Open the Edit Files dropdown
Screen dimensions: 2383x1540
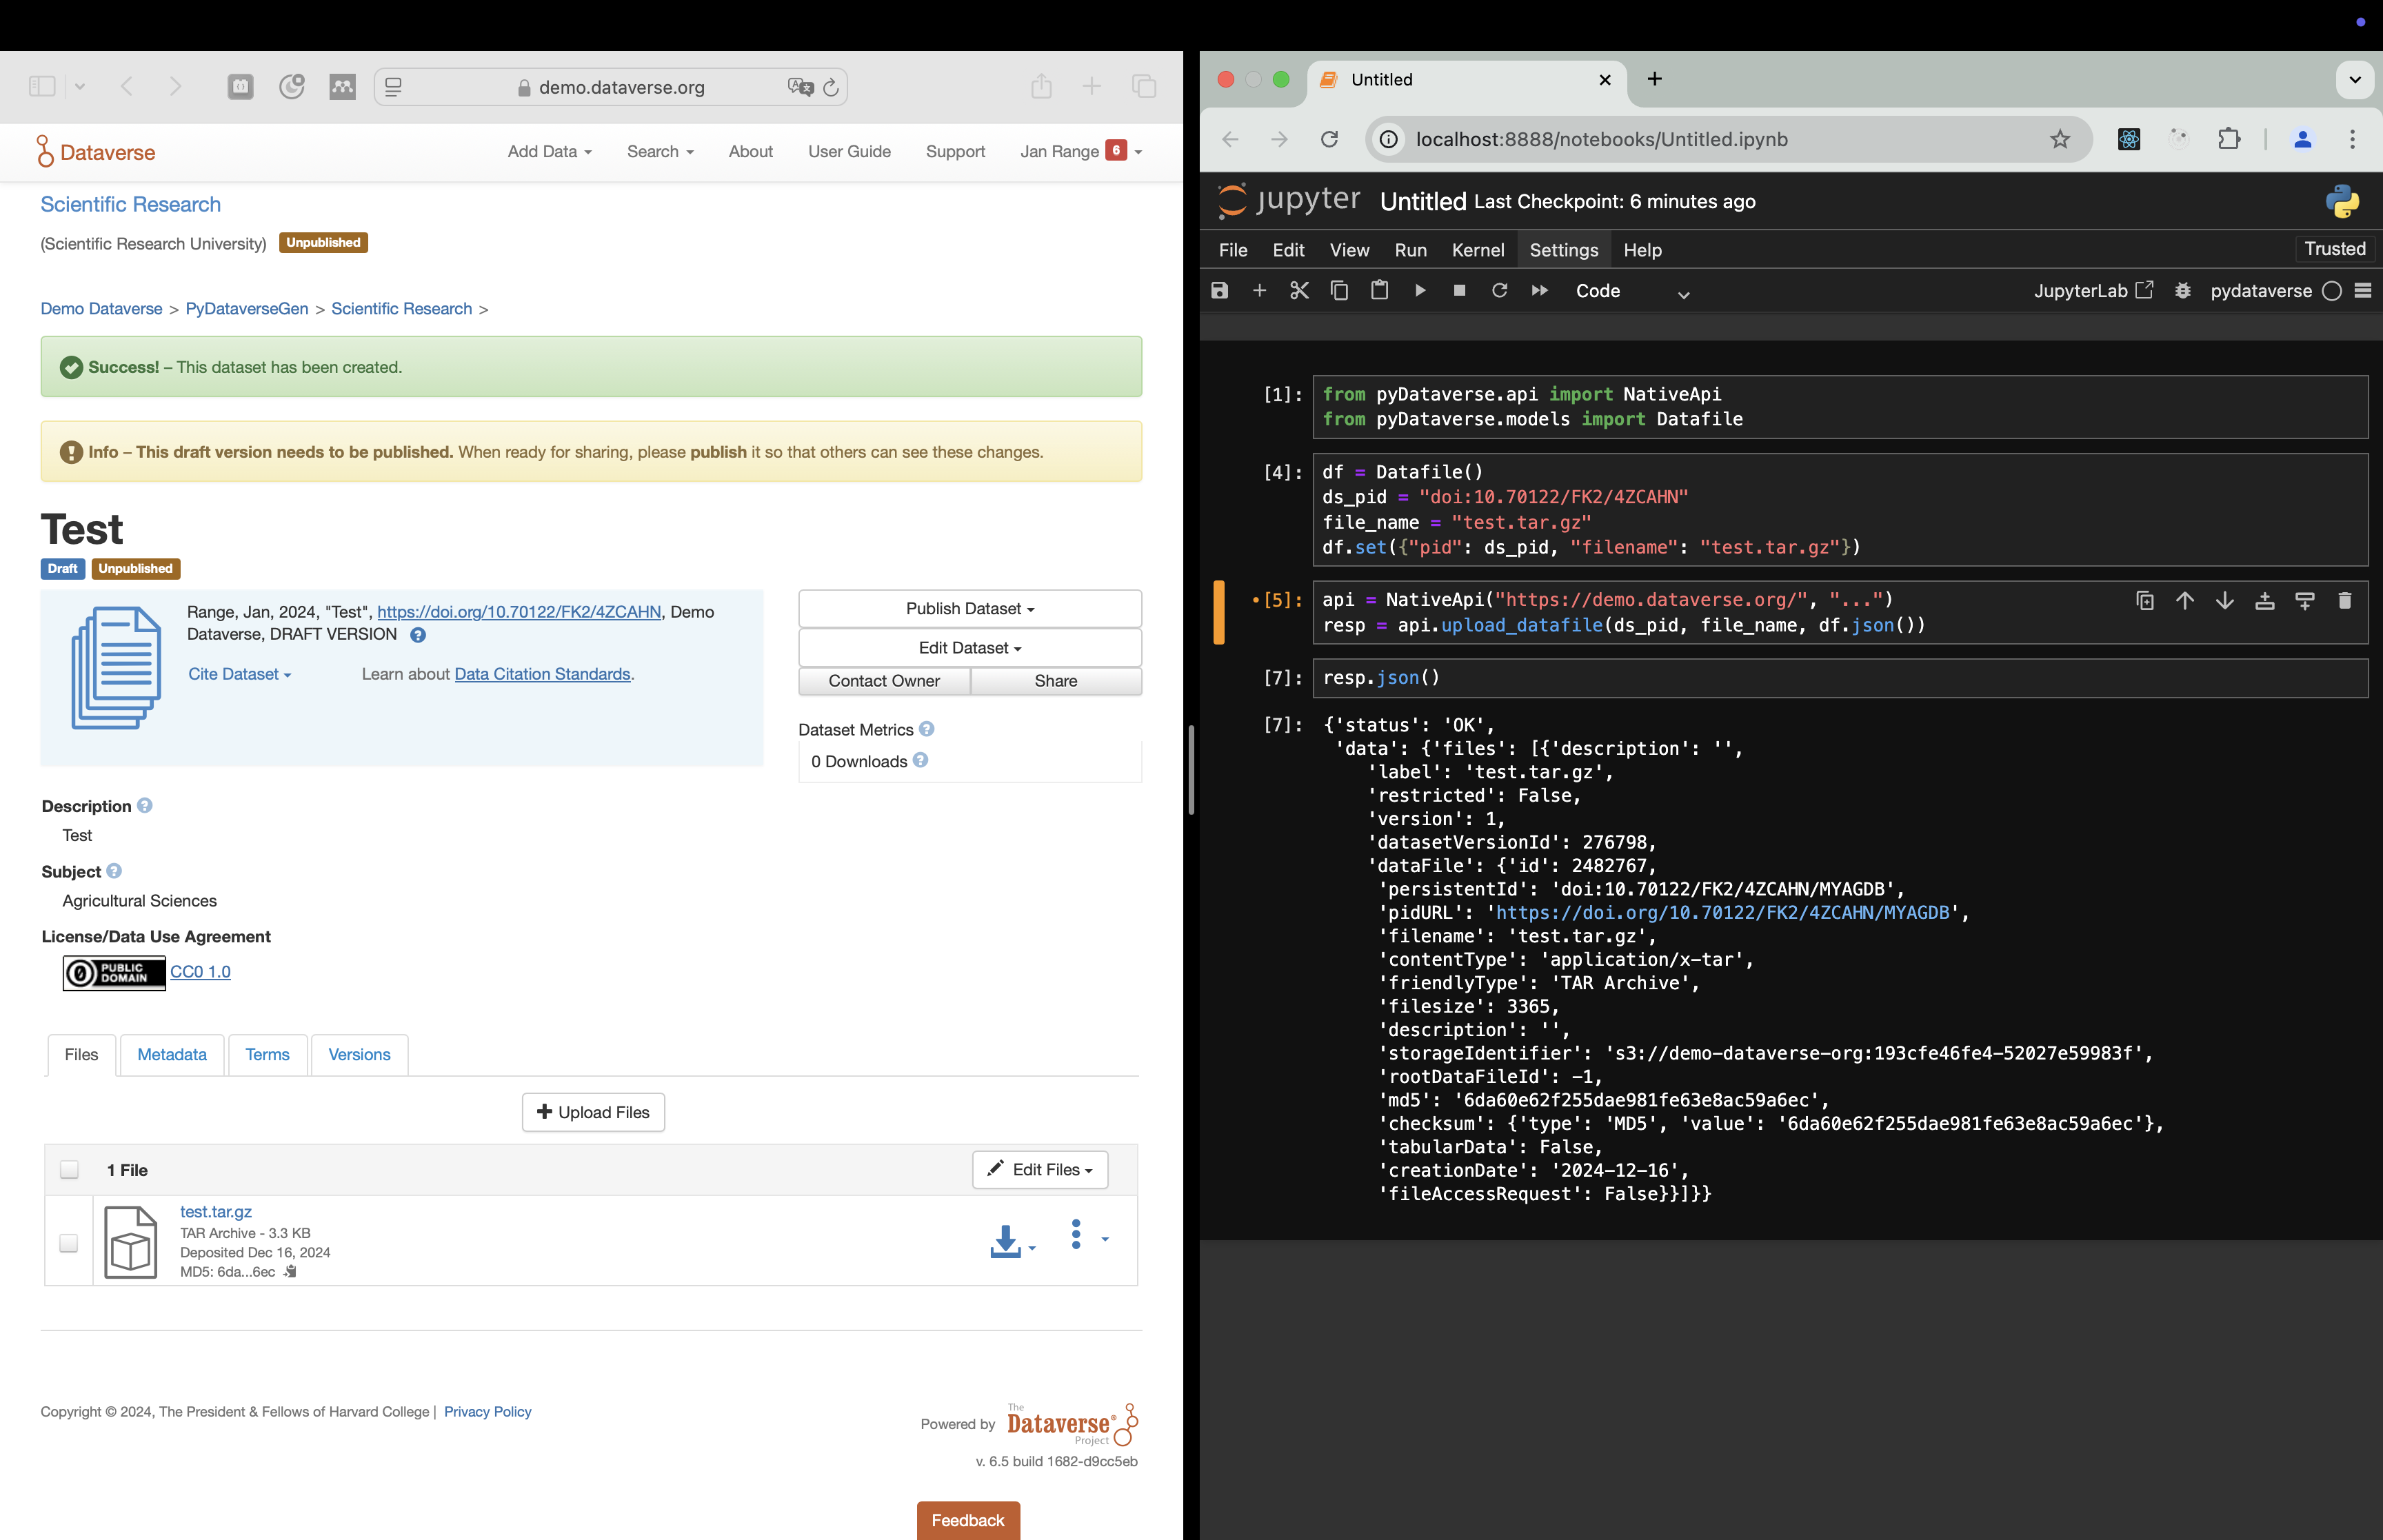click(1040, 1169)
